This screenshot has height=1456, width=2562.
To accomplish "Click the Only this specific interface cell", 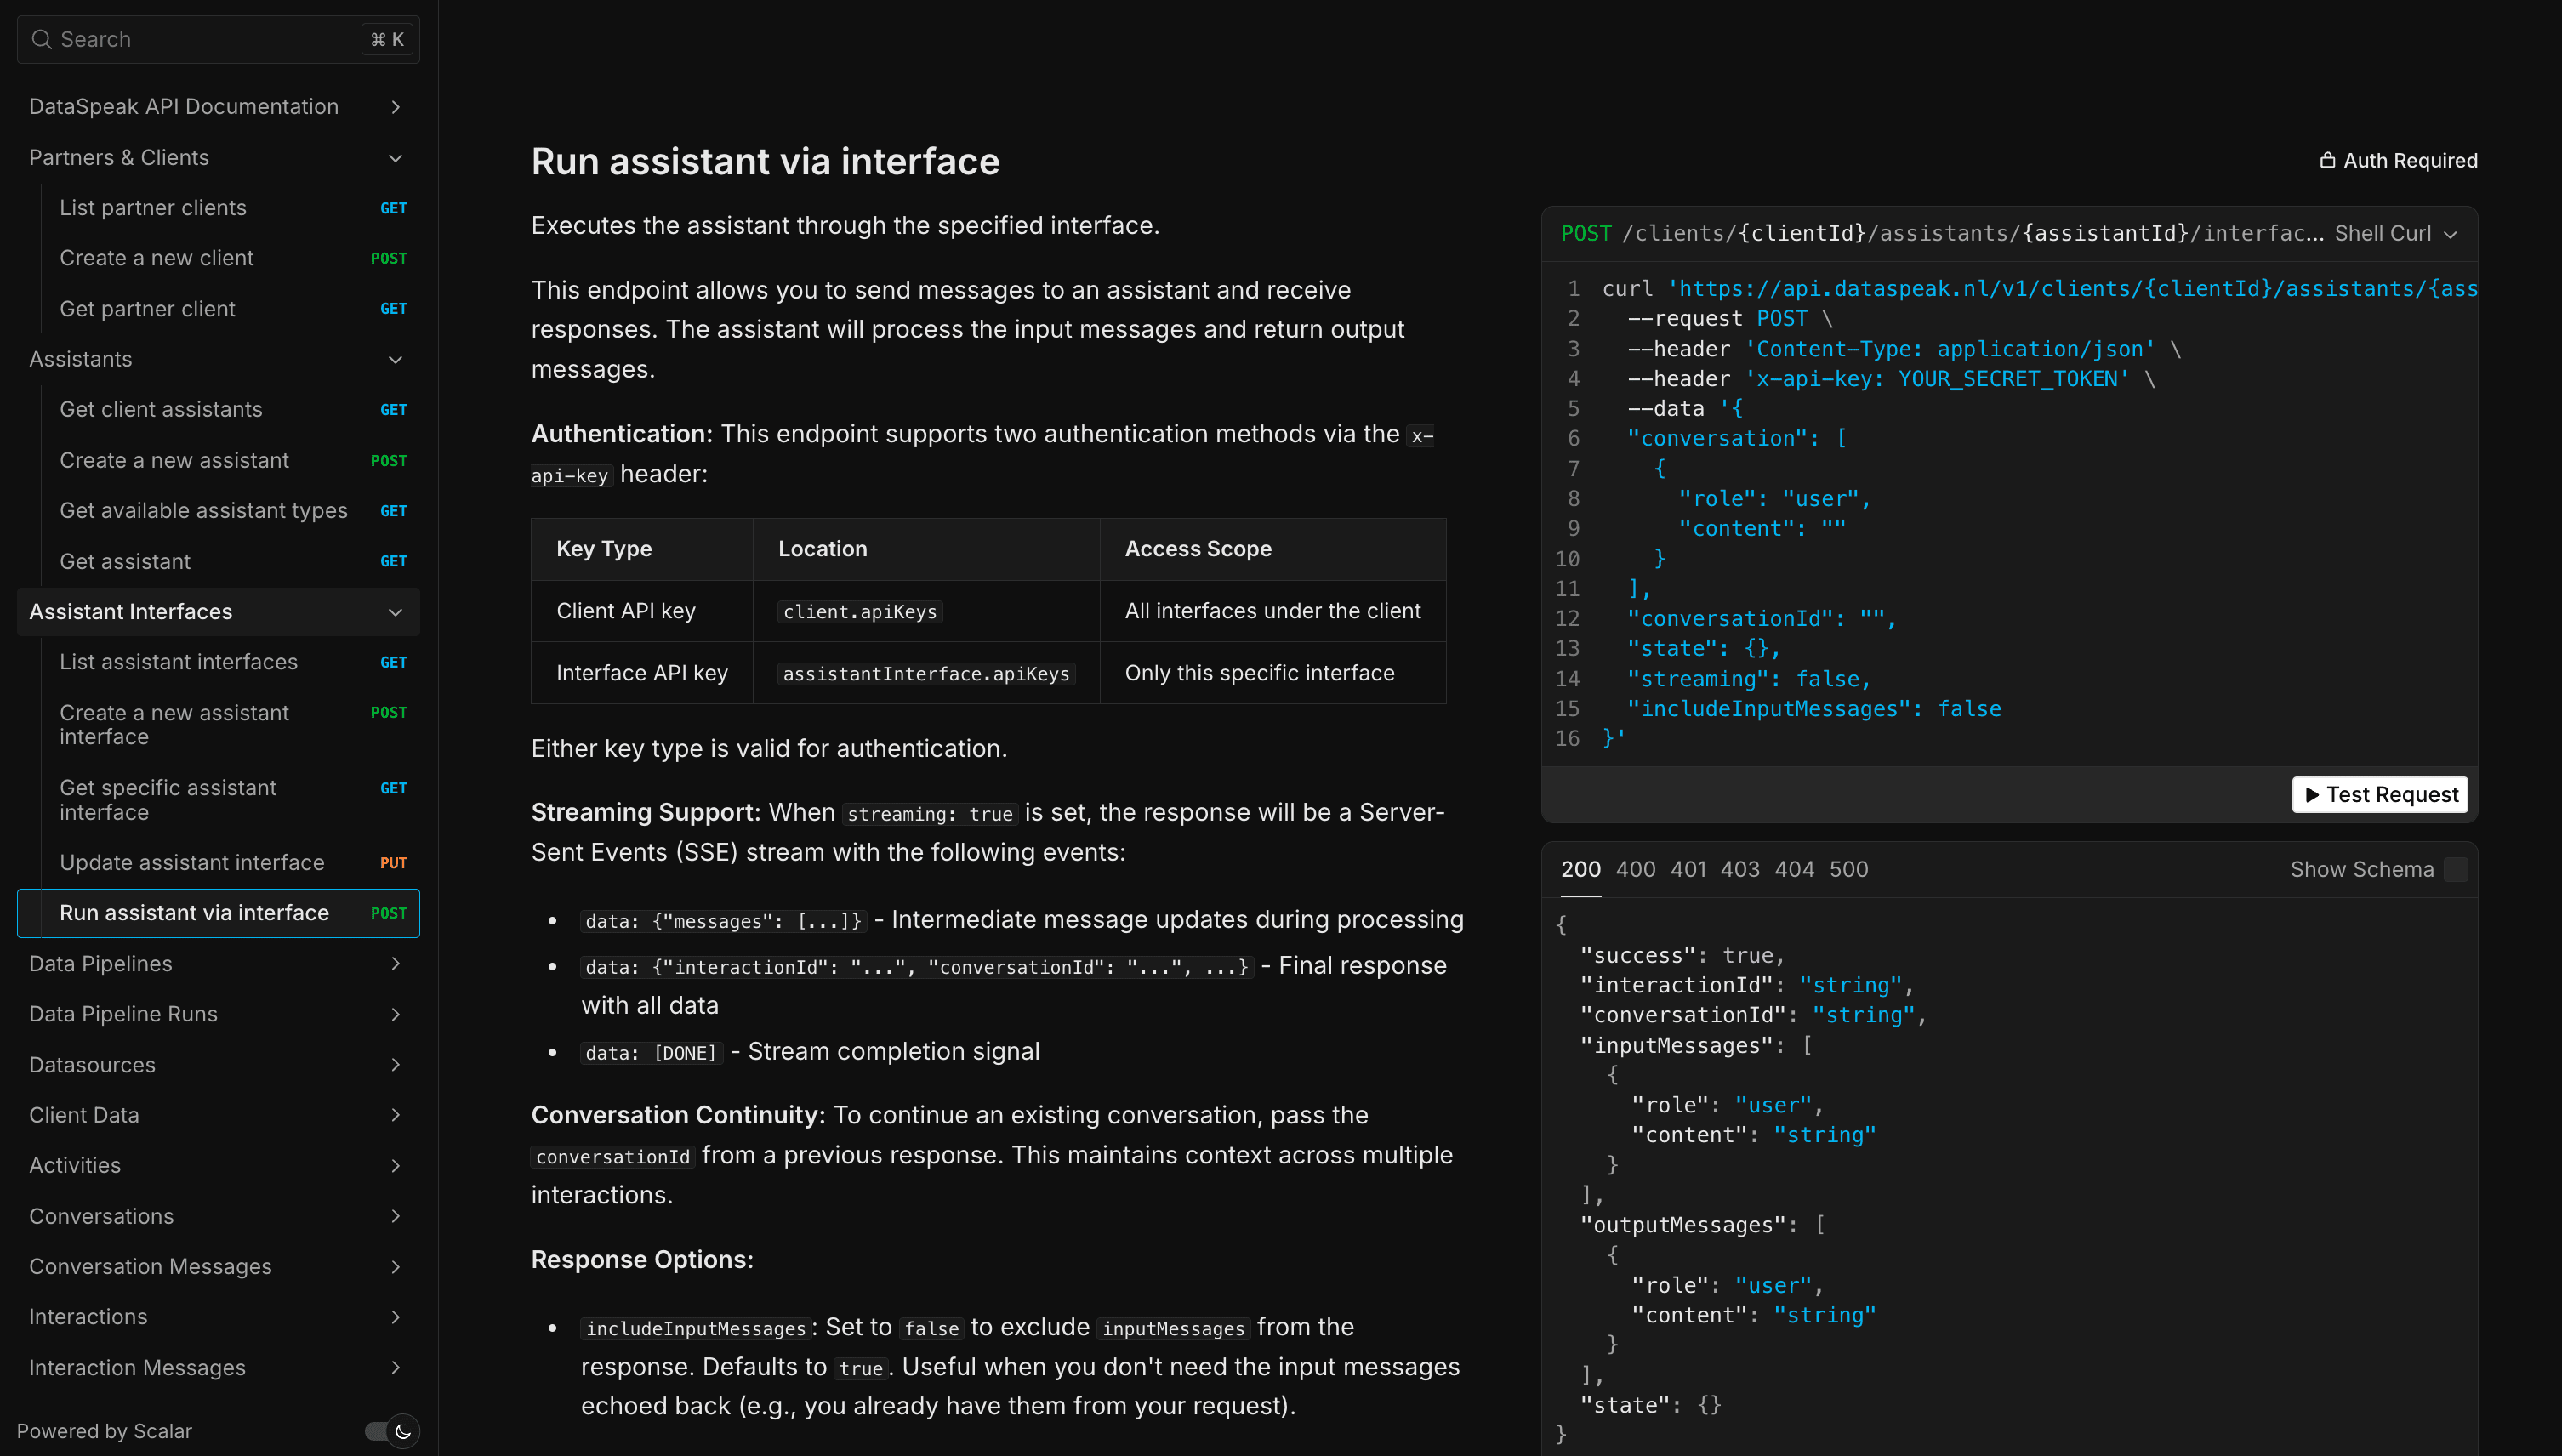I will tap(1272, 673).
